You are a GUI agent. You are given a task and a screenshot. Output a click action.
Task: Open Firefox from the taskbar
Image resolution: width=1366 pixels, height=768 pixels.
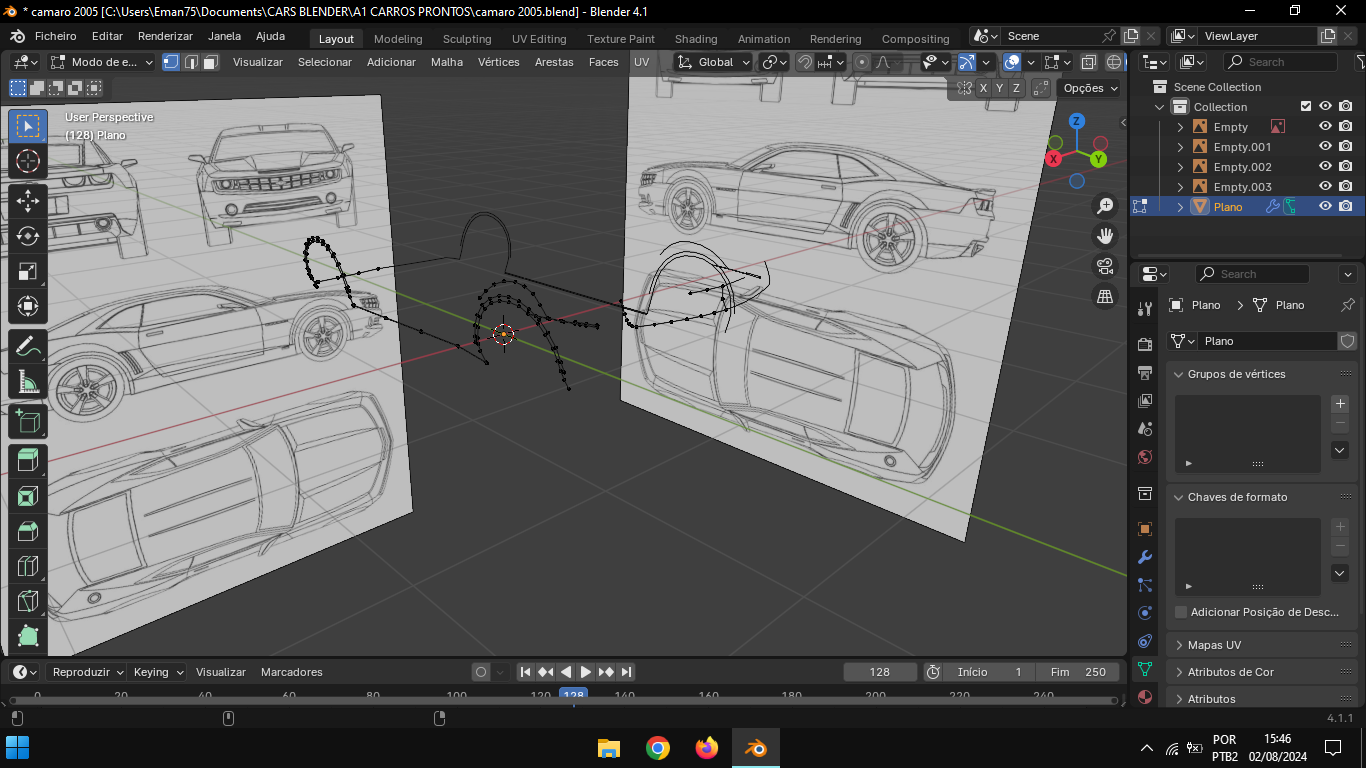[706, 748]
